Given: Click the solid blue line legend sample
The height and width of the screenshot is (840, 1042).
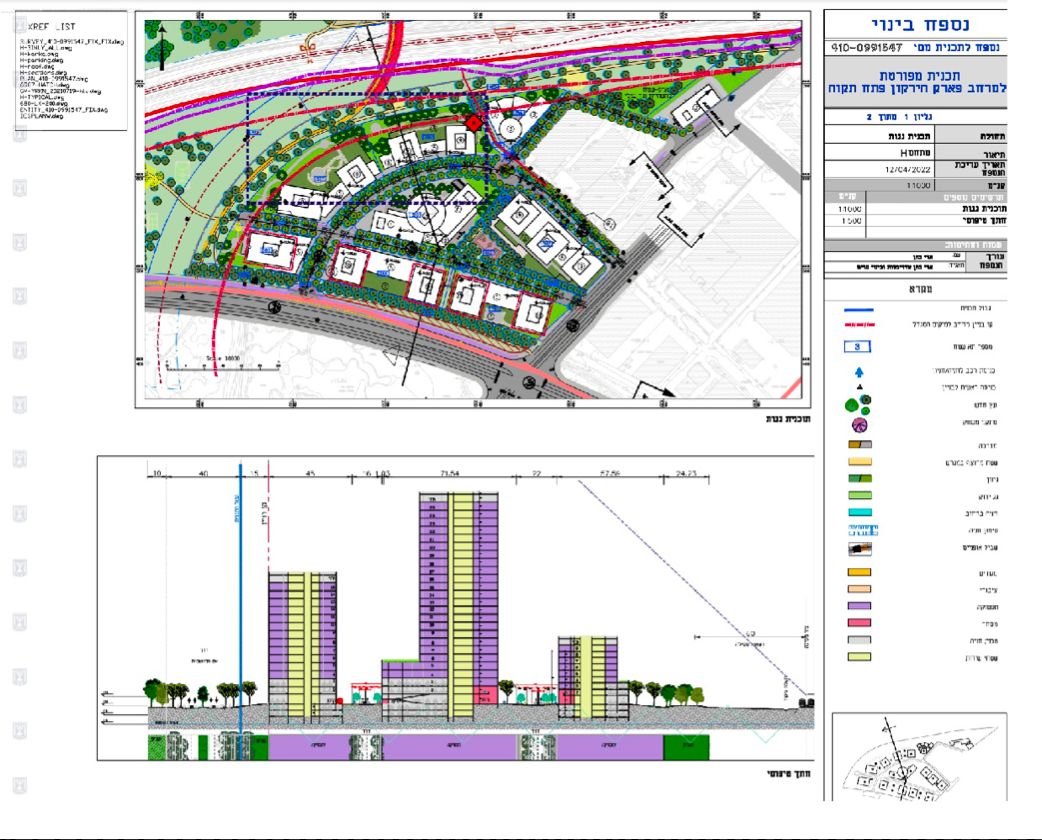Looking at the screenshot, I should (858, 309).
